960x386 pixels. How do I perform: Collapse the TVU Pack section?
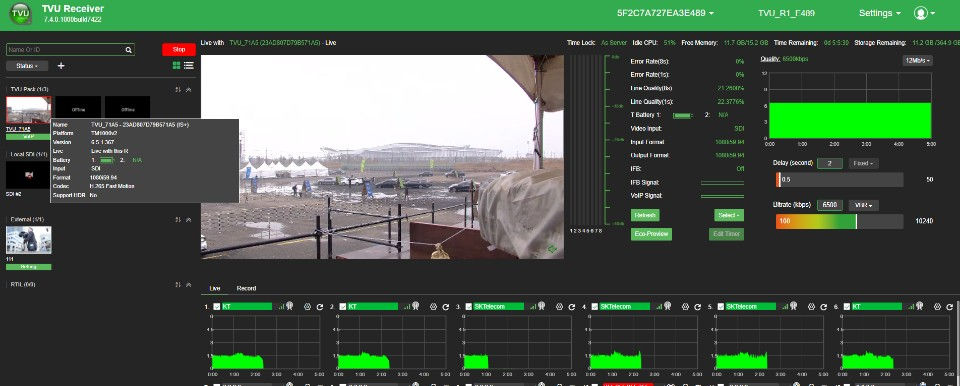(x=189, y=89)
